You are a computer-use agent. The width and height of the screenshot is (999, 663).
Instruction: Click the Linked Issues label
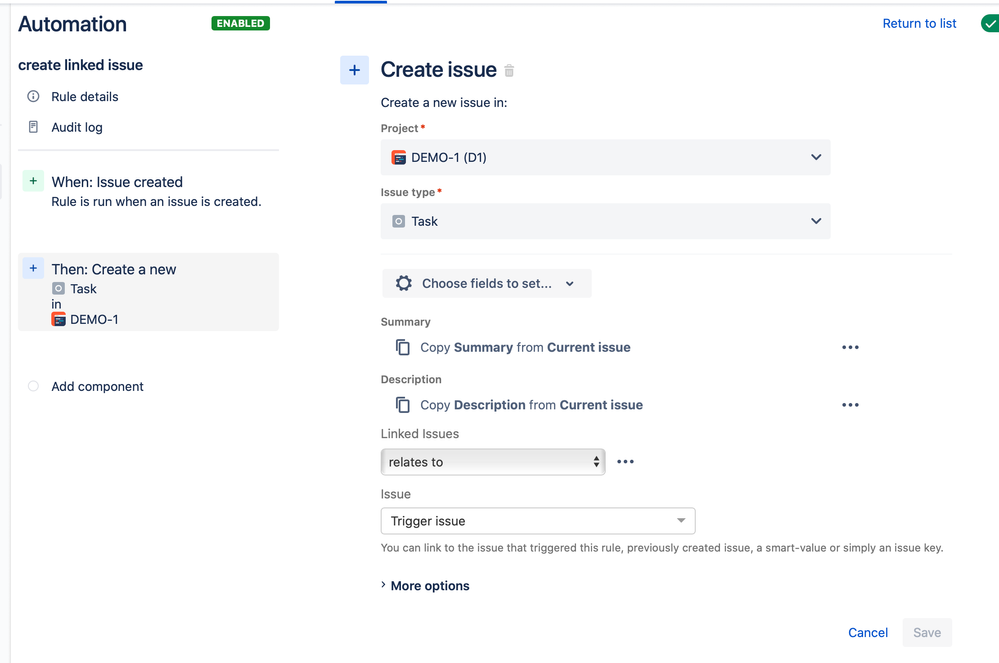click(420, 434)
